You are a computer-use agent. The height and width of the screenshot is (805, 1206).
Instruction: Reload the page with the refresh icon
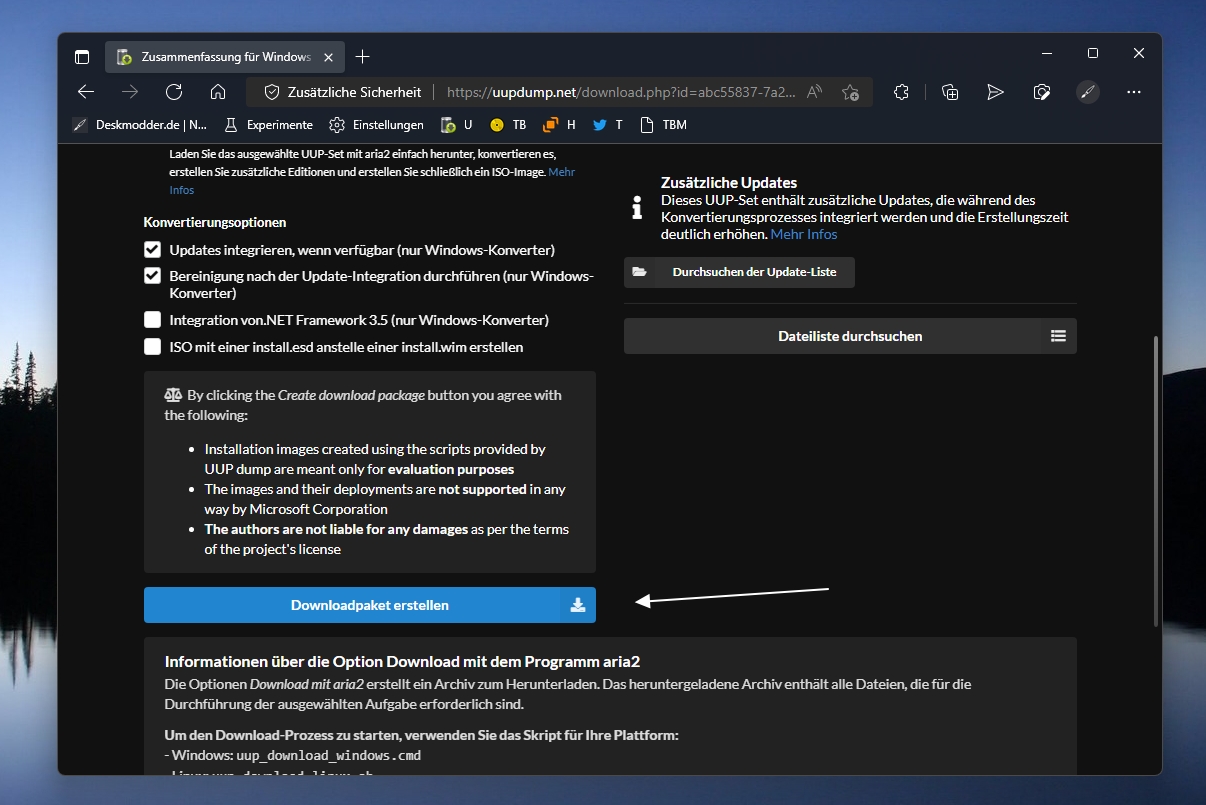[x=174, y=92]
